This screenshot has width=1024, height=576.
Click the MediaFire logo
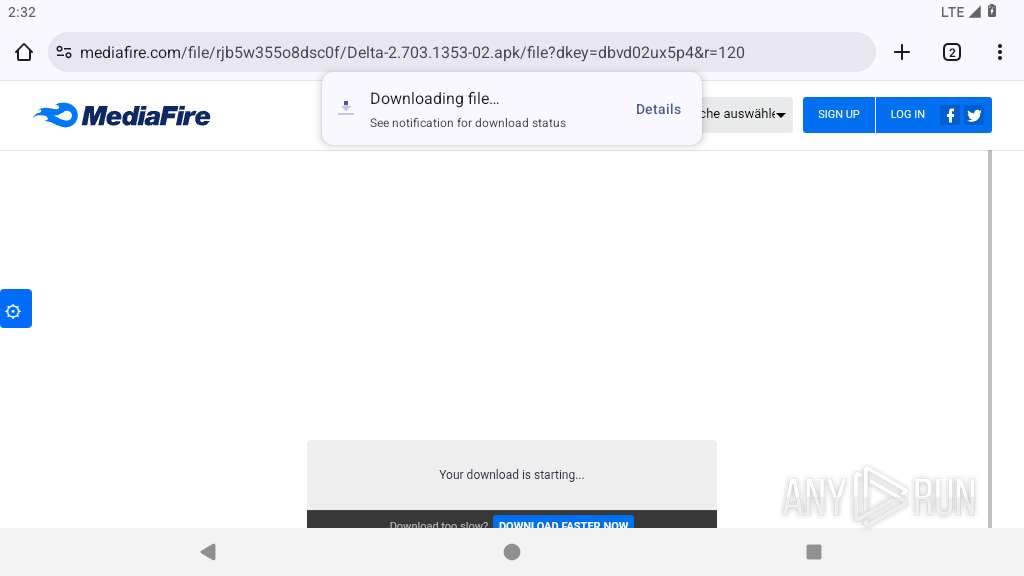coord(122,116)
